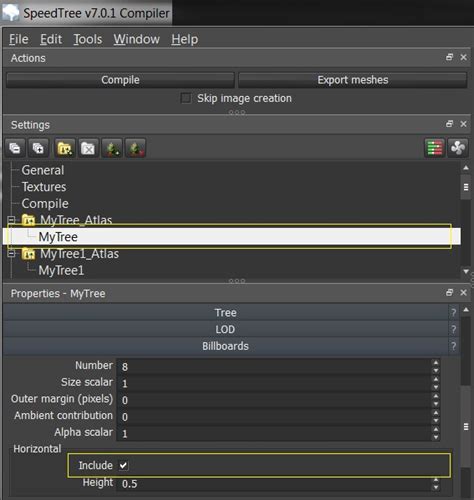Open the Window menu
The image size is (474, 500).
coord(137,39)
